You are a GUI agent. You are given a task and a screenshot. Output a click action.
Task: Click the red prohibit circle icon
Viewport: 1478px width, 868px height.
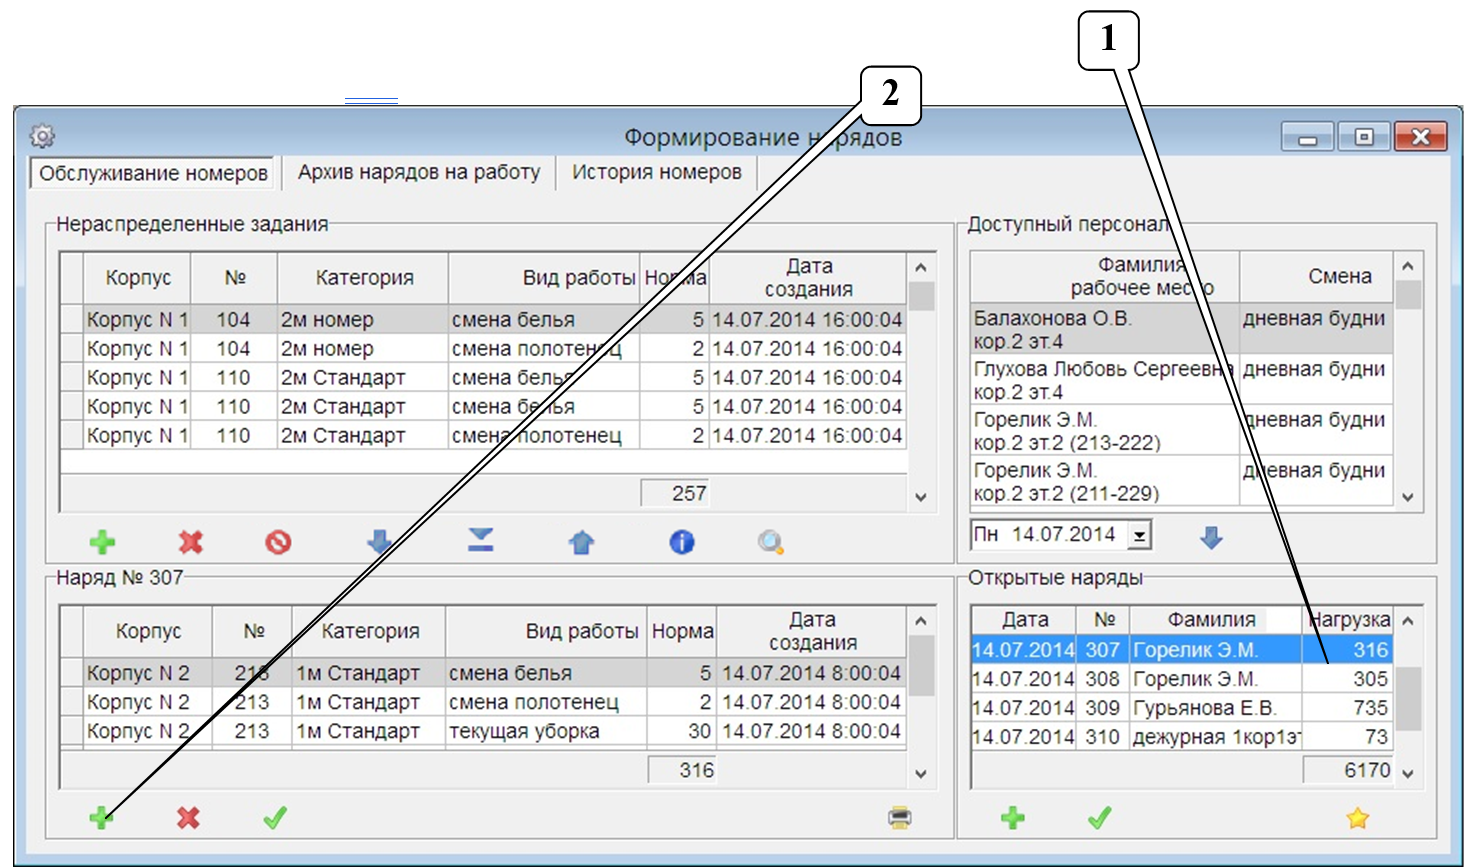(x=278, y=542)
